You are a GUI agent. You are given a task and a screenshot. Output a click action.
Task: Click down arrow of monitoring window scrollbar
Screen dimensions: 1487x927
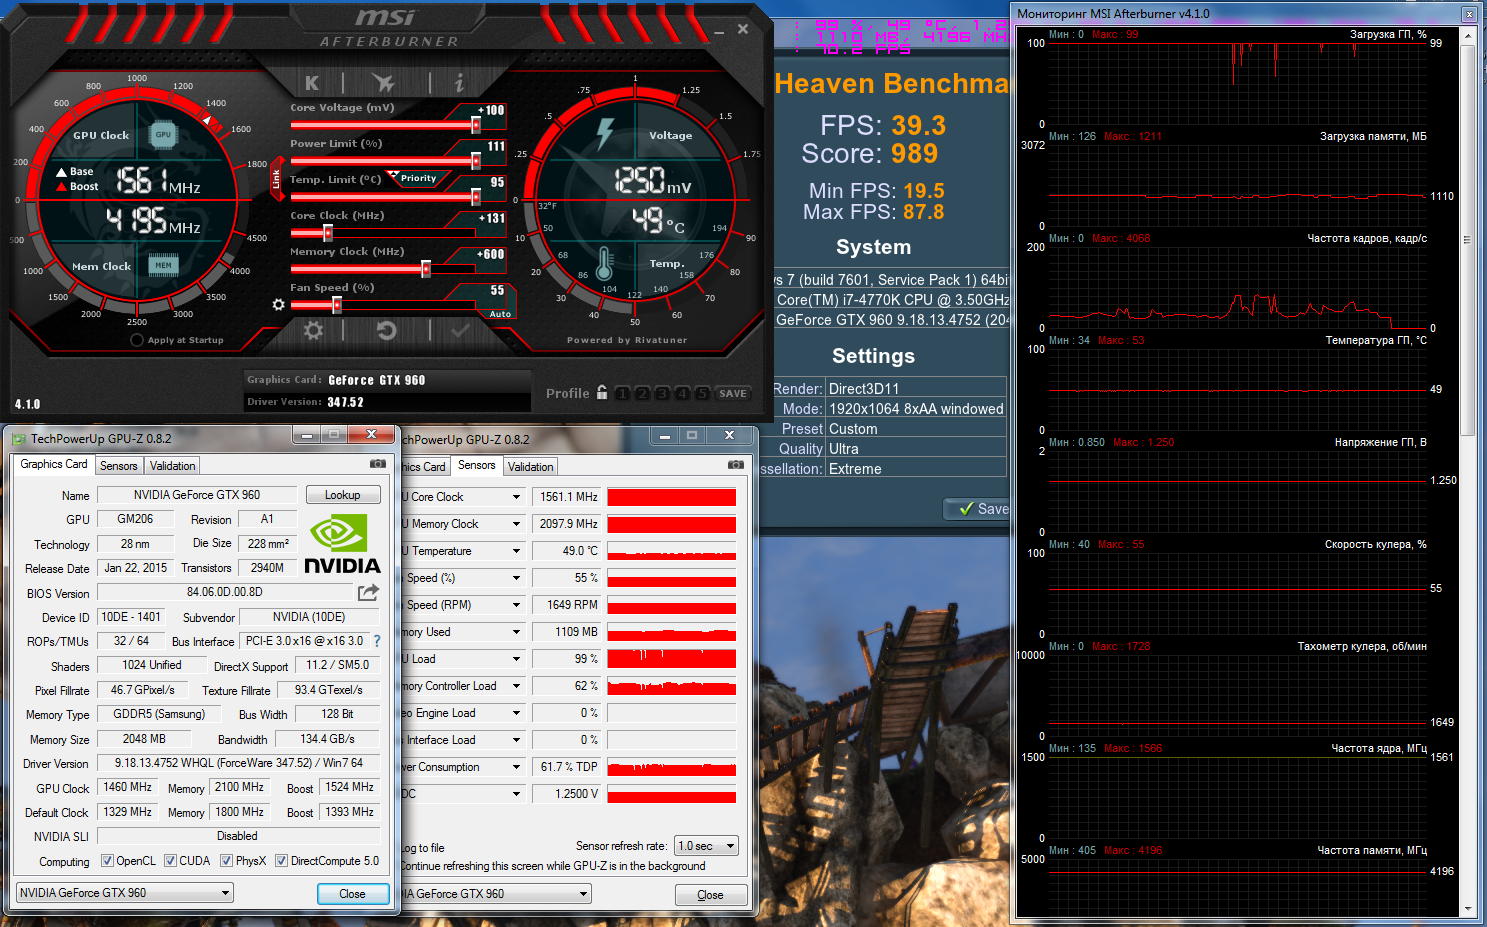tap(1468, 909)
